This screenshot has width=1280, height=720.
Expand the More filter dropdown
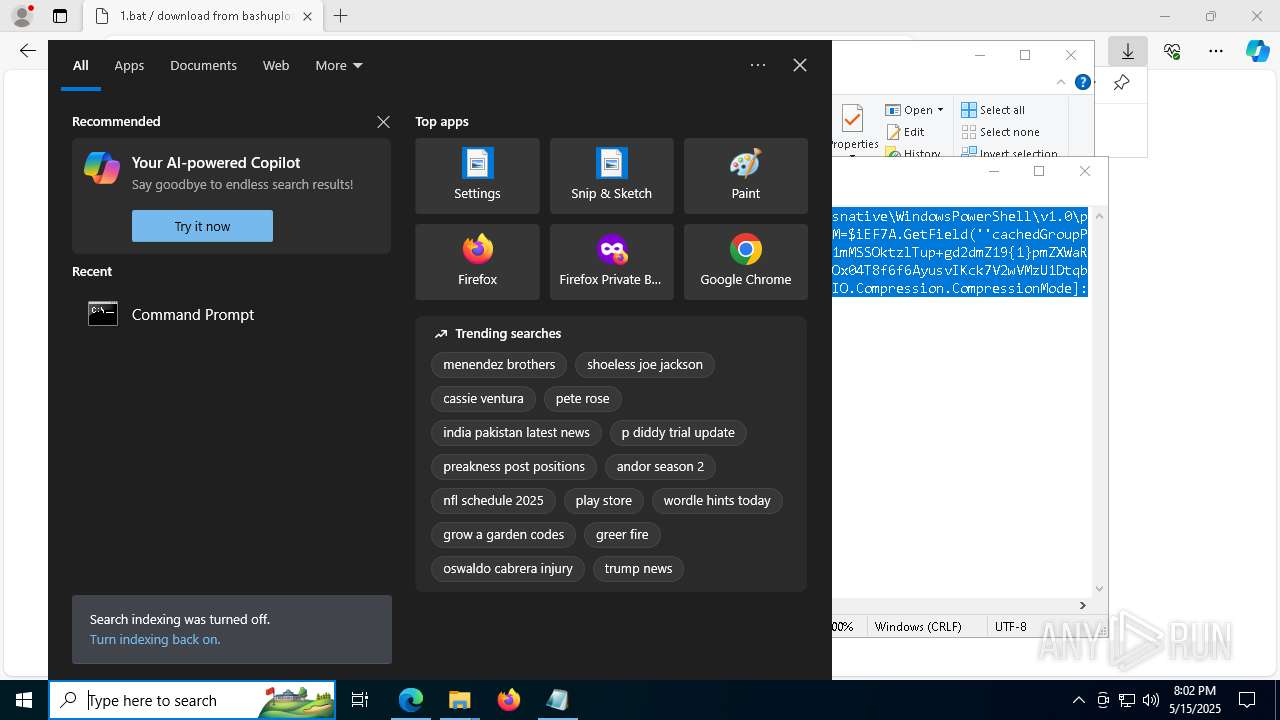(x=339, y=65)
